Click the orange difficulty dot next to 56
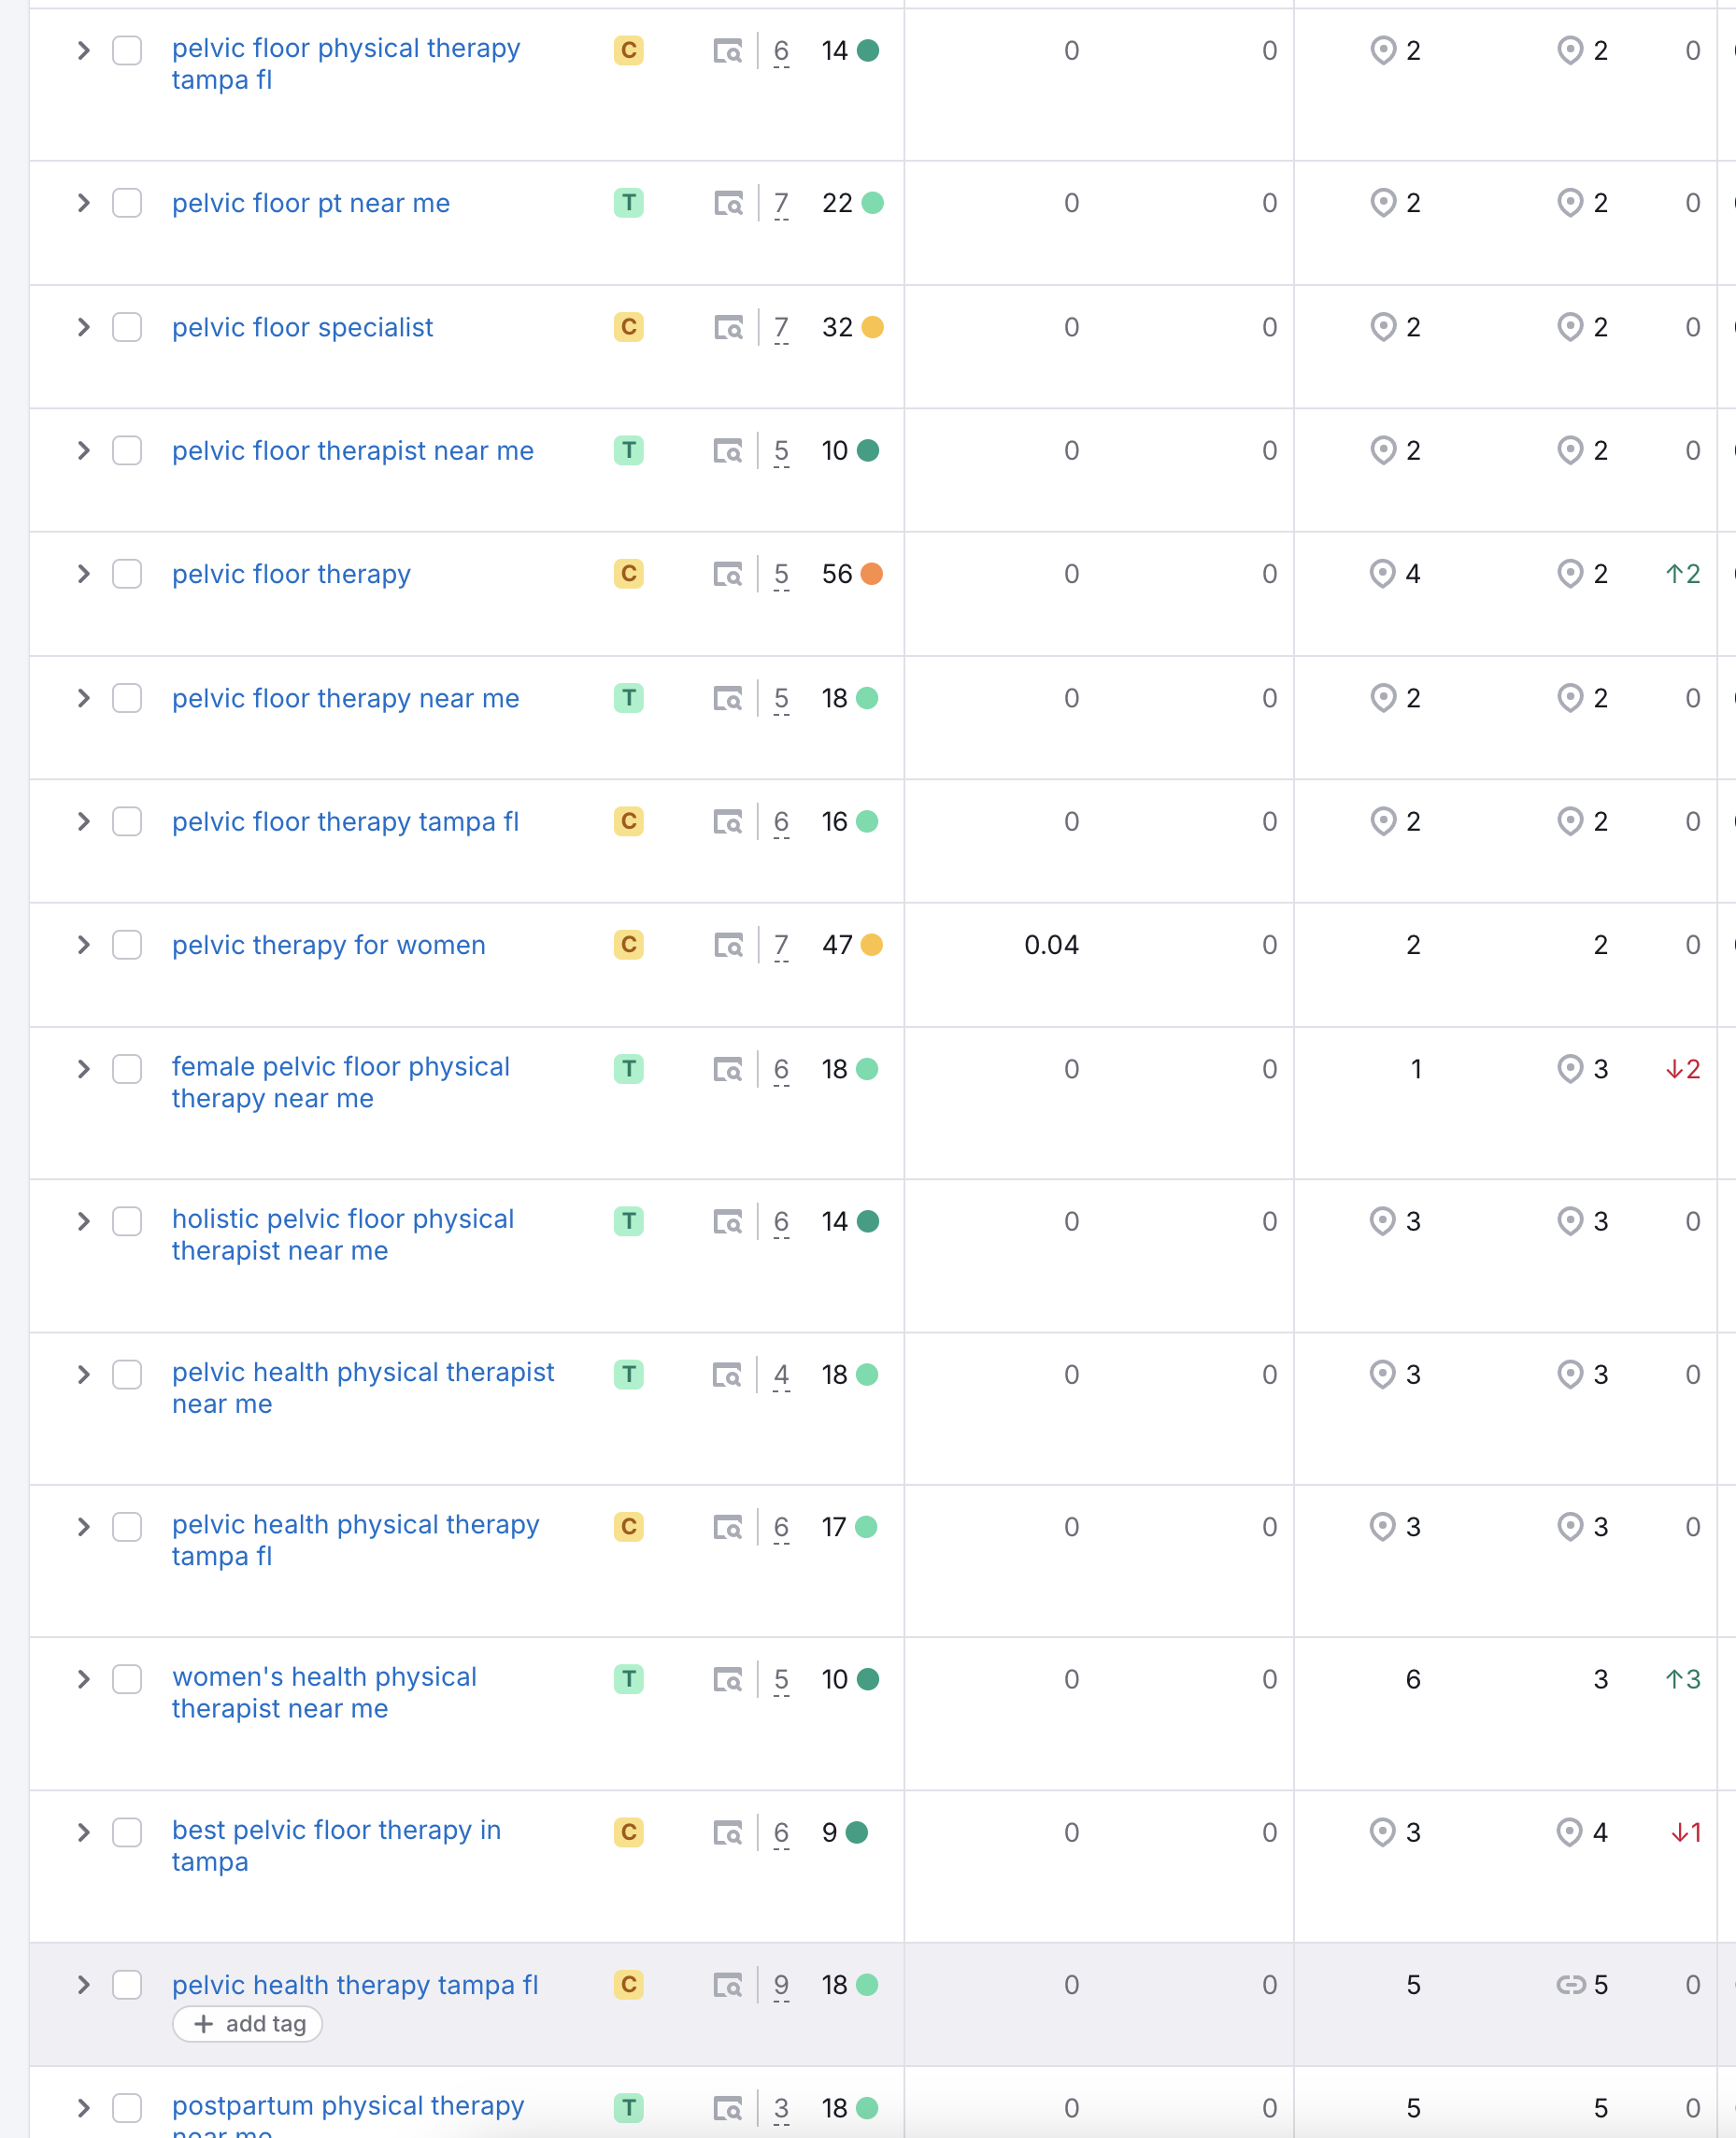Screen dimensions: 1736x2138 [872, 574]
